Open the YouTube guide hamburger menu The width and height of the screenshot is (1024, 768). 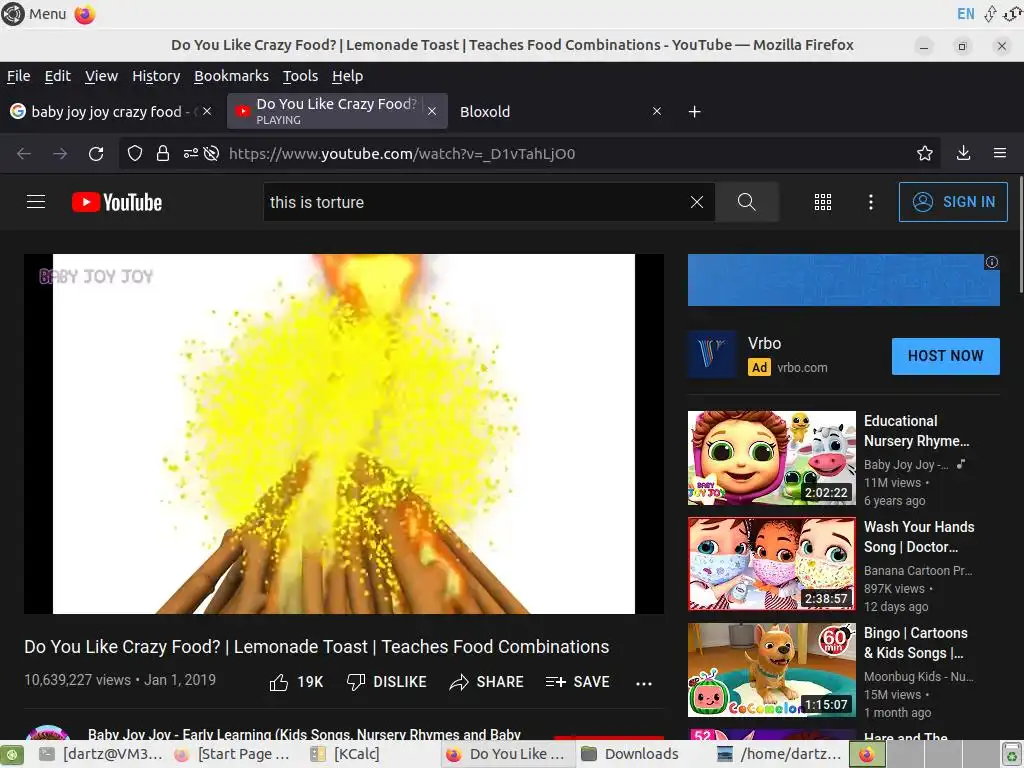(36, 202)
